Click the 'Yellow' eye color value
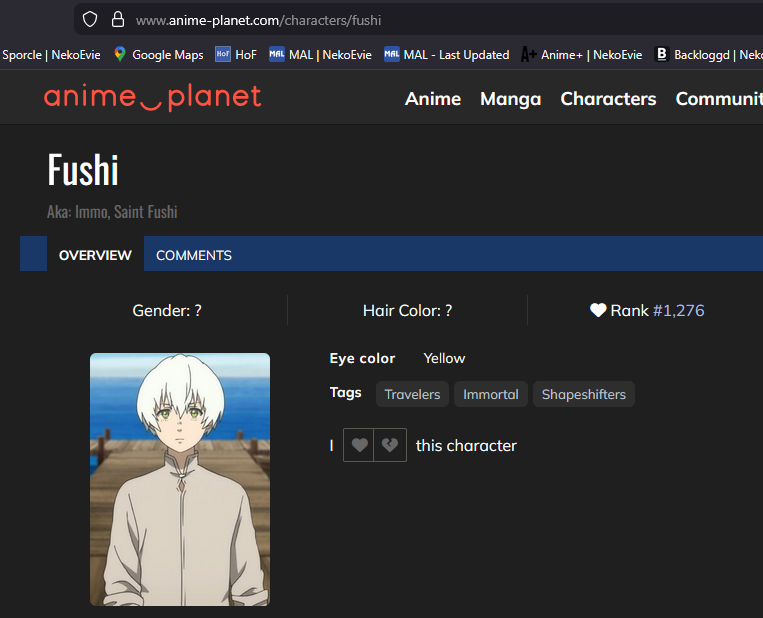 444,358
